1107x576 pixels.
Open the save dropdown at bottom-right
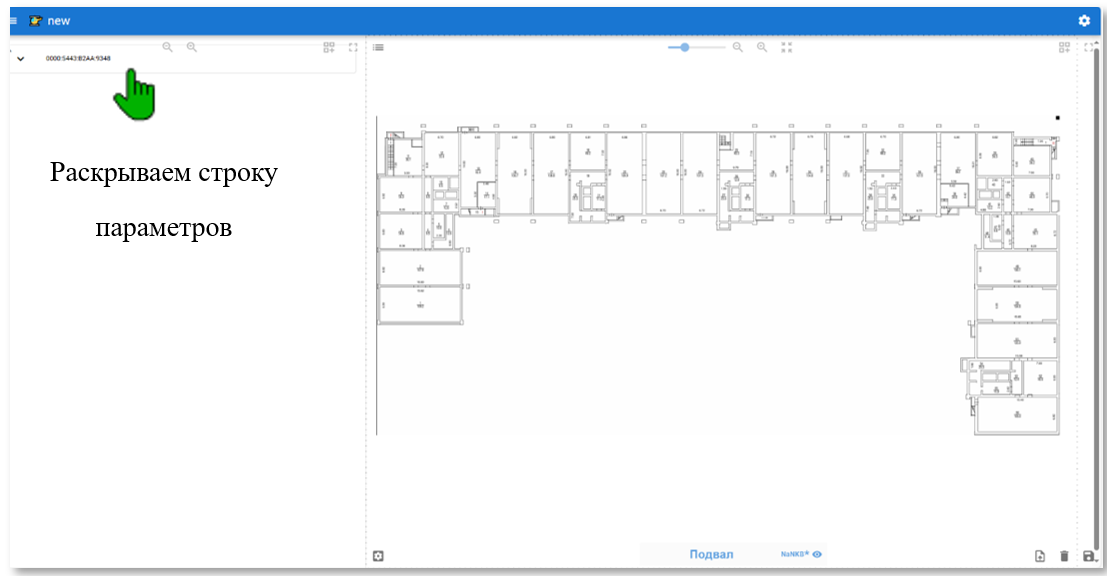tap(1089, 556)
